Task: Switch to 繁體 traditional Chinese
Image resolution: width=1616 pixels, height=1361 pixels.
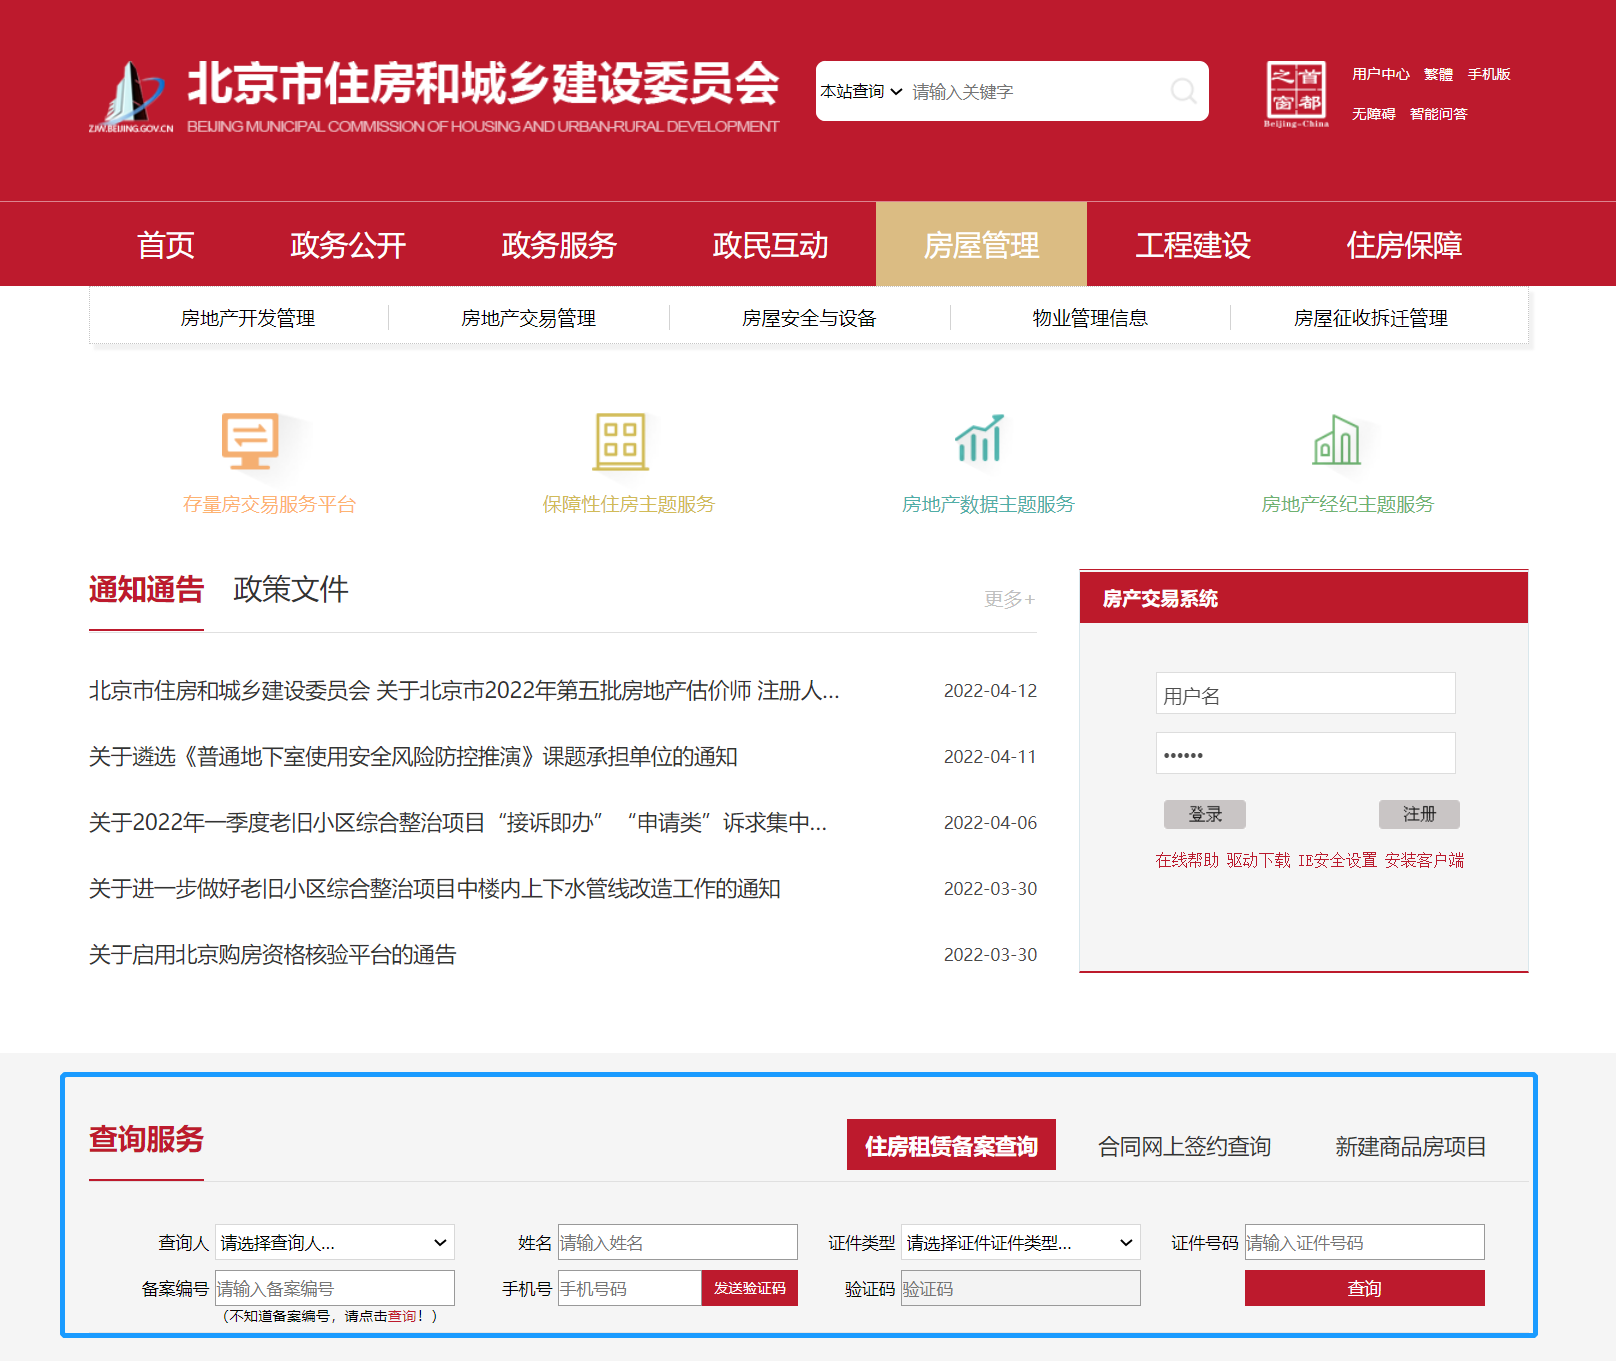Action: (x=1439, y=74)
